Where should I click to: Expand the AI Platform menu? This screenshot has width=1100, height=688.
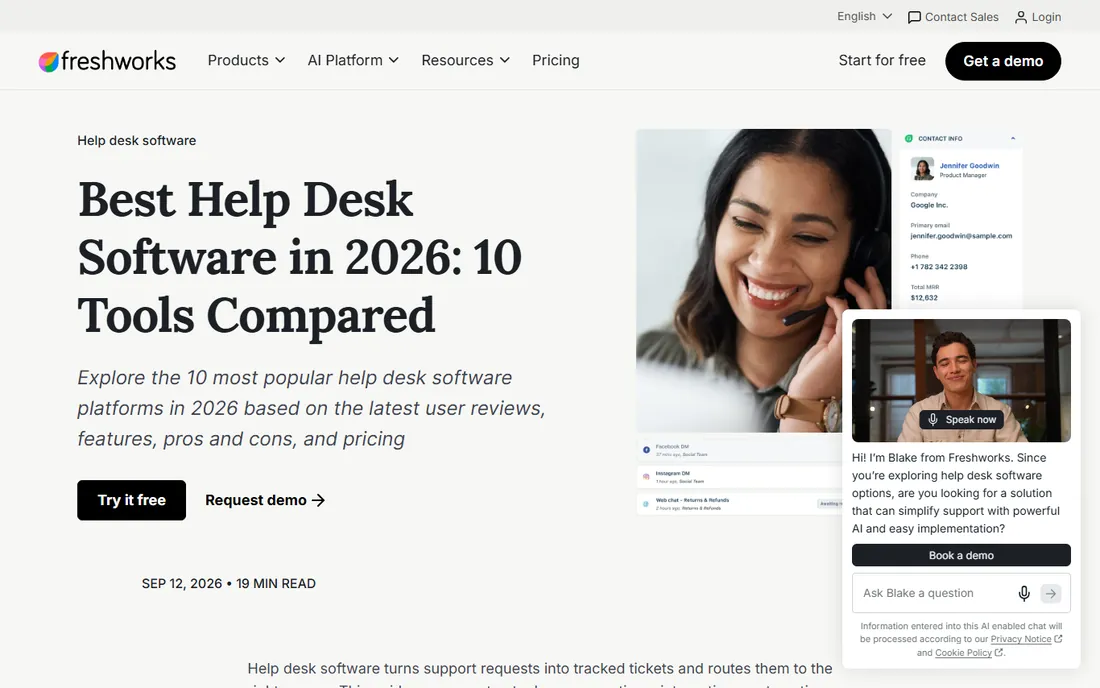coord(353,60)
